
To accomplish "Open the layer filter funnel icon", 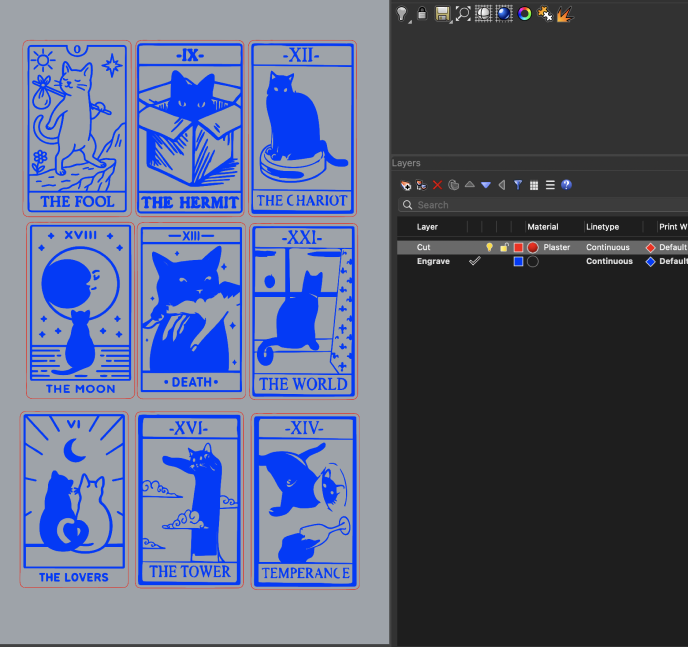I will tap(518, 185).
